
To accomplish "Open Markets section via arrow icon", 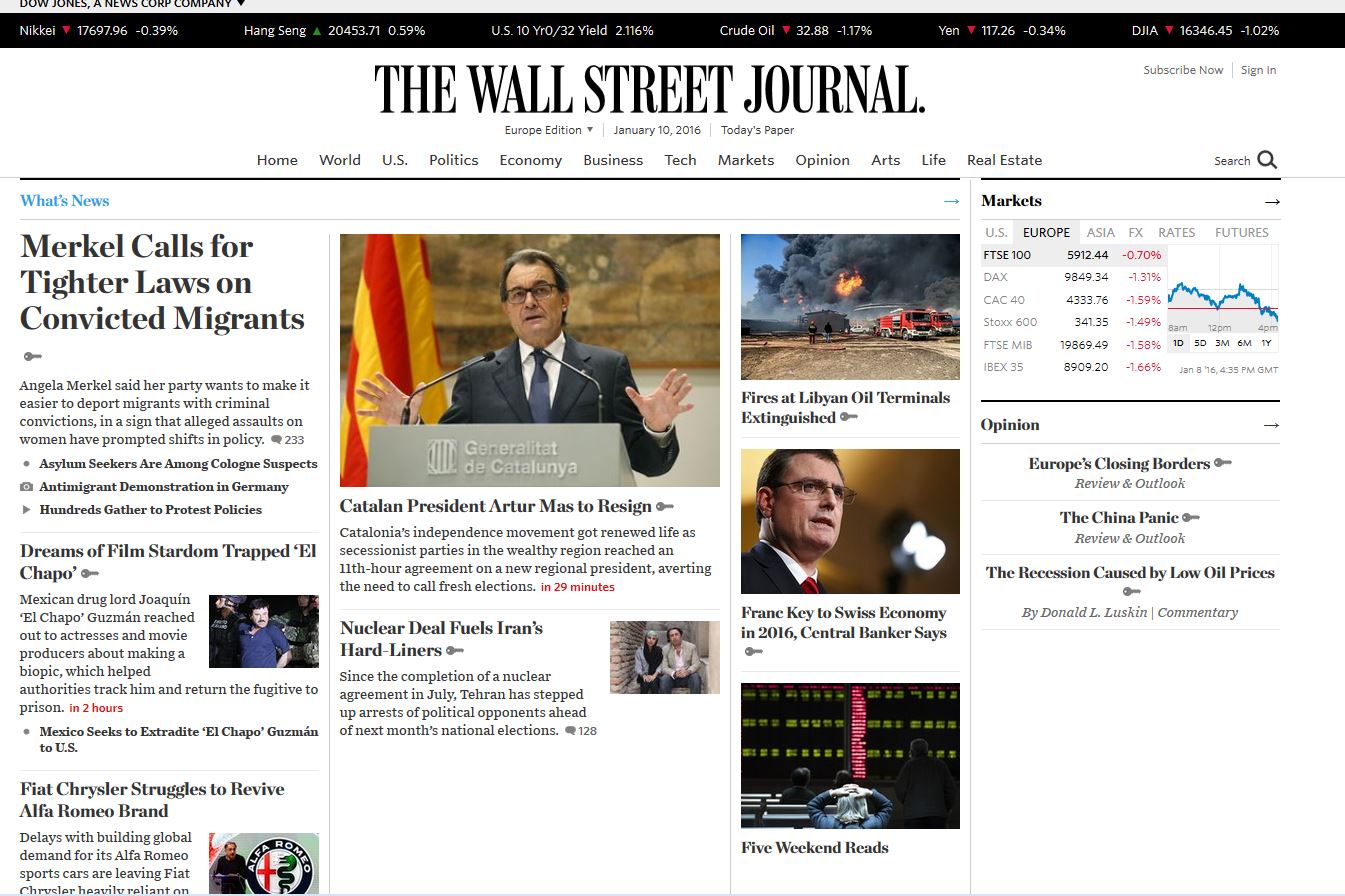I will click(x=1271, y=201).
